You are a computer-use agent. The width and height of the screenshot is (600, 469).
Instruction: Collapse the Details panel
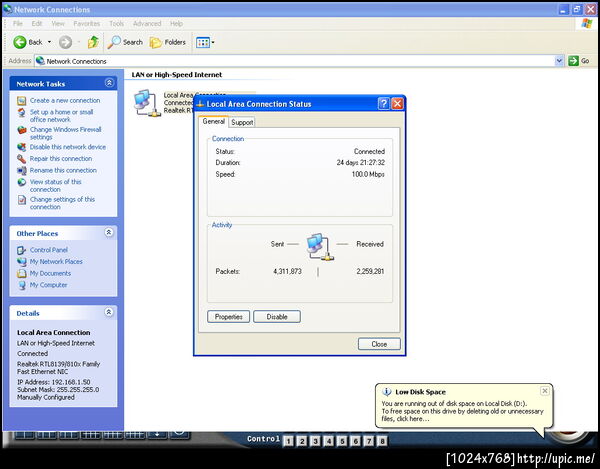[109, 312]
